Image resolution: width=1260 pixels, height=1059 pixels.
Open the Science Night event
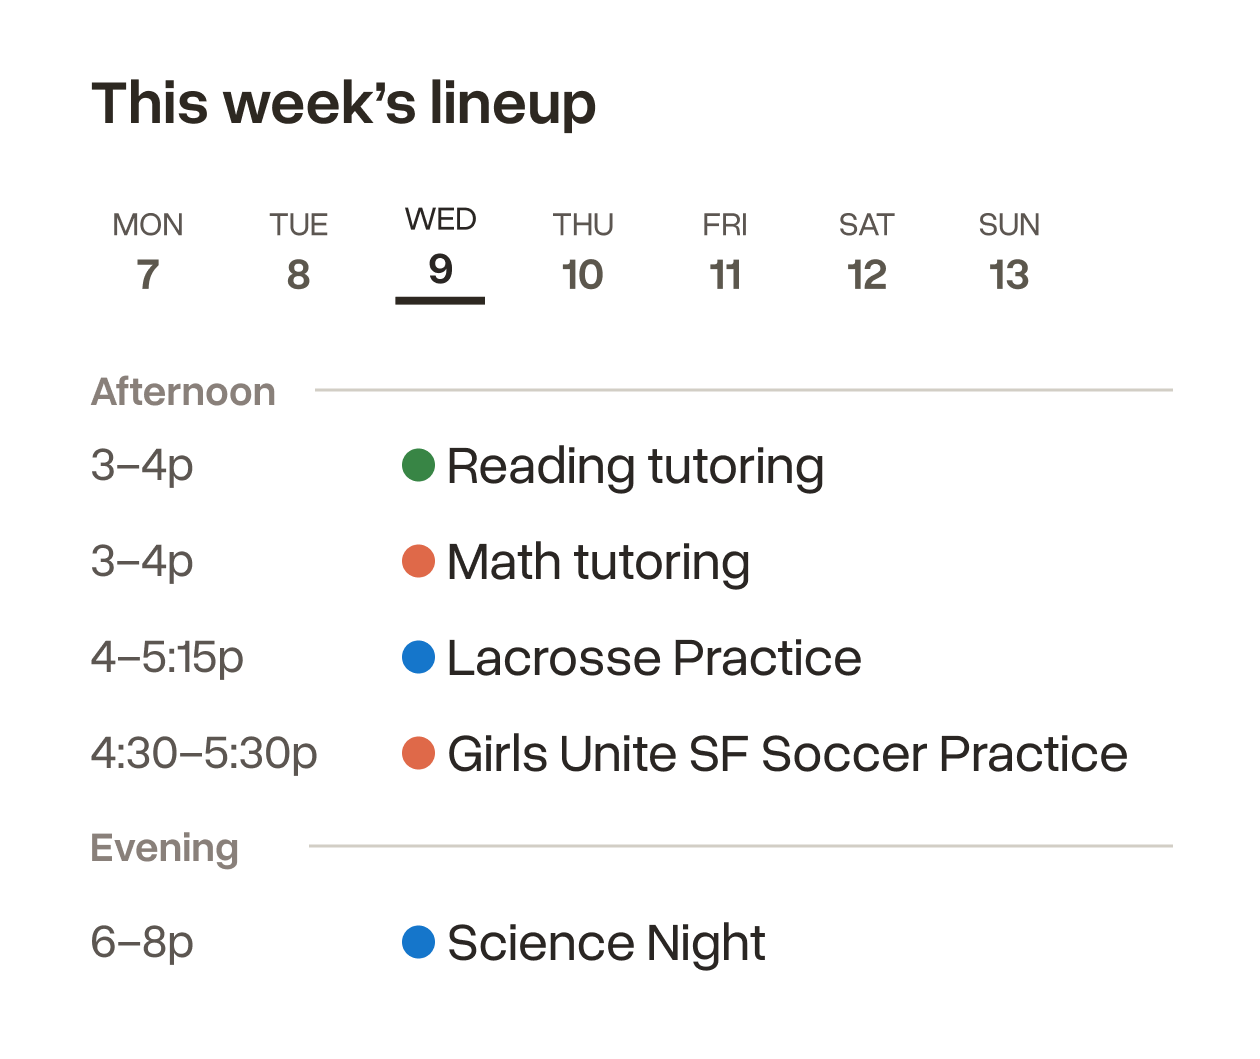click(606, 943)
